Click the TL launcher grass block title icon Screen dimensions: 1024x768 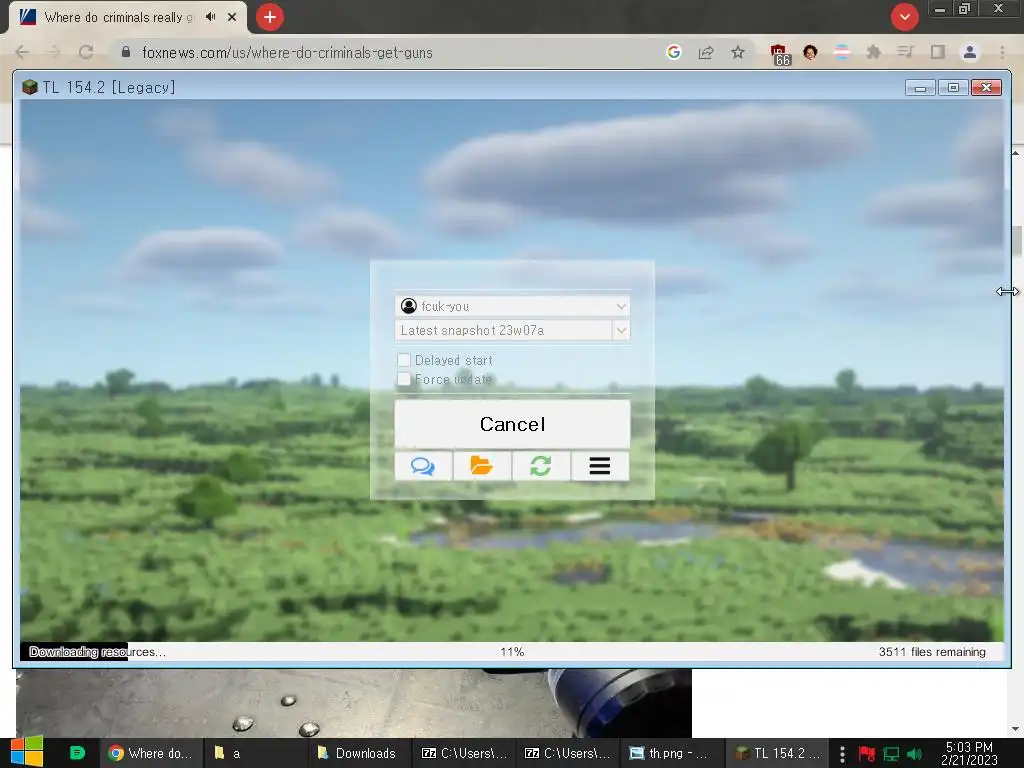coord(29,87)
